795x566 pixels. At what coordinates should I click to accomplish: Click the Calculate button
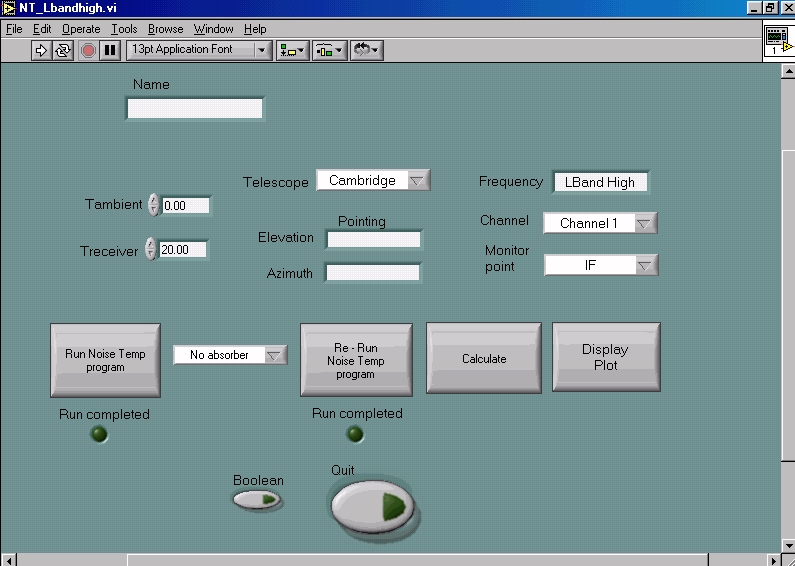pyautogui.click(x=484, y=358)
